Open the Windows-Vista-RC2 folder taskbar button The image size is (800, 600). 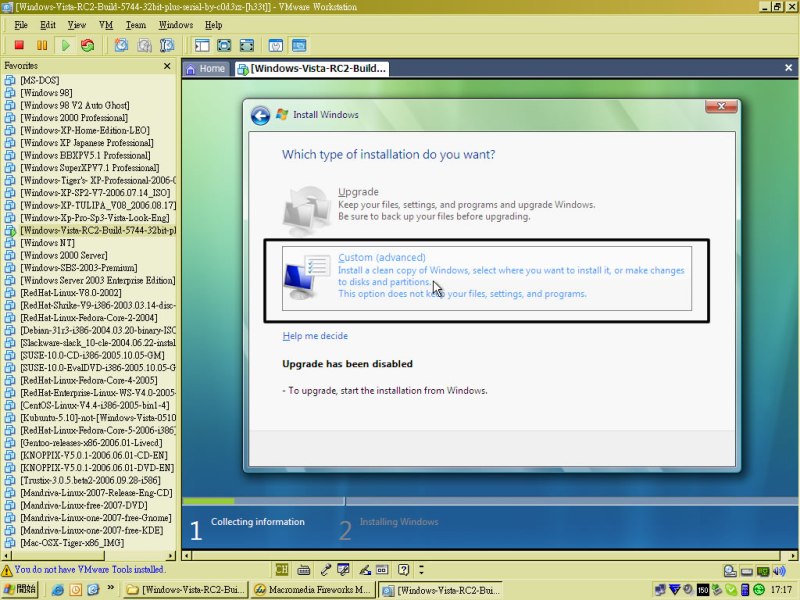(x=186, y=590)
